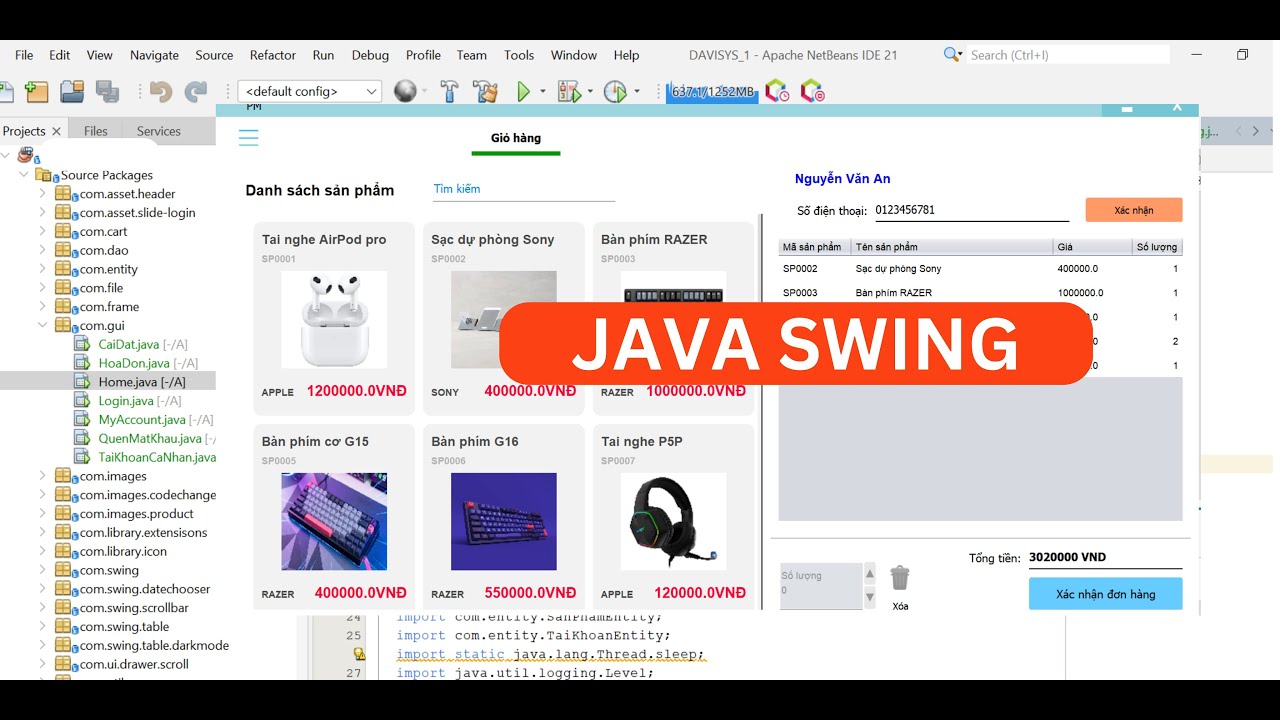Image resolution: width=1280 pixels, height=720 pixels.
Task: Click the Tìm kiếm search field
Action: coord(523,189)
